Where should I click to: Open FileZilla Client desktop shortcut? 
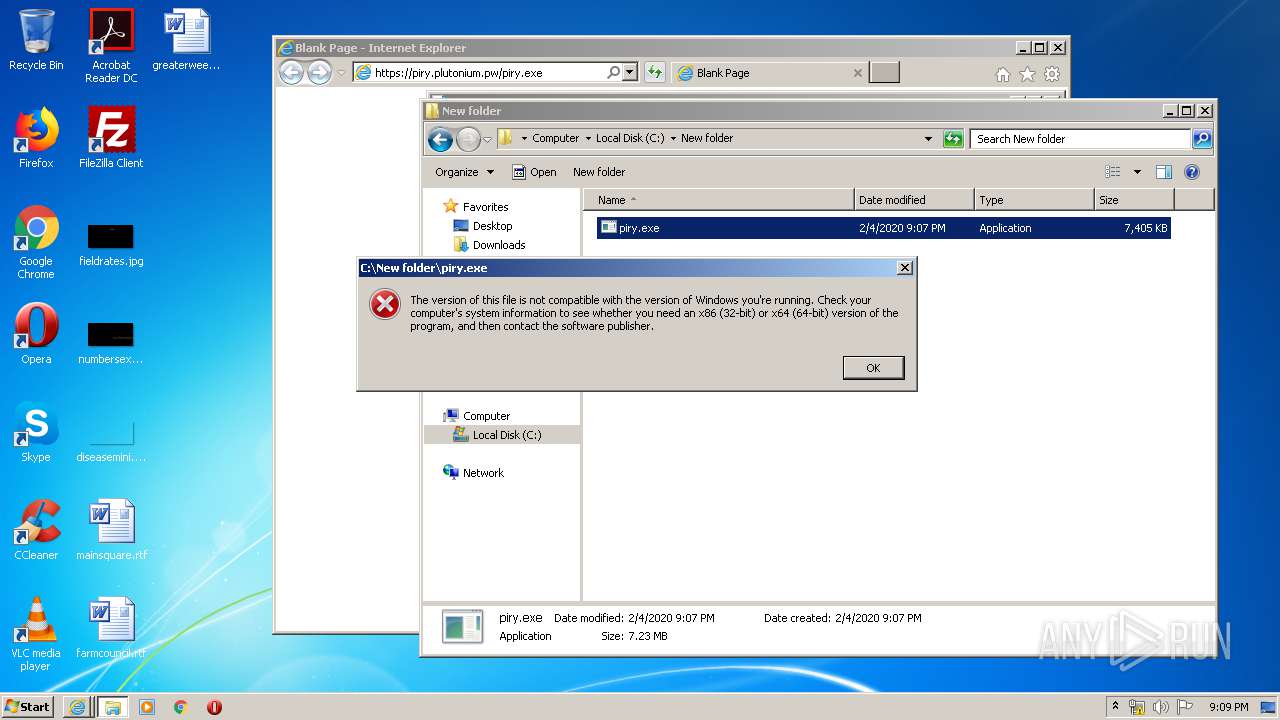(x=111, y=138)
